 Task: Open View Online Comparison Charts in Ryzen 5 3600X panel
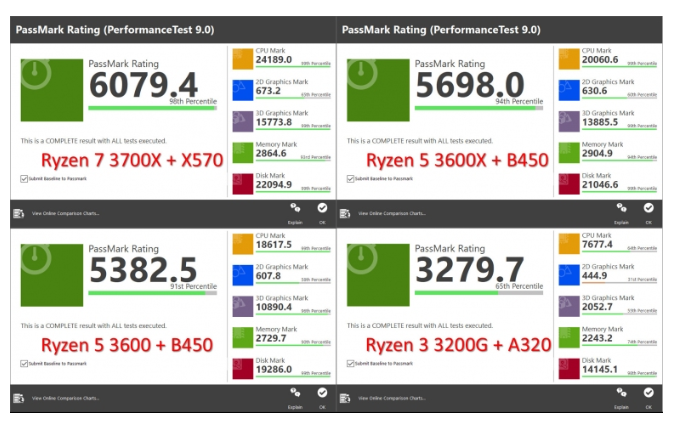coord(392,214)
